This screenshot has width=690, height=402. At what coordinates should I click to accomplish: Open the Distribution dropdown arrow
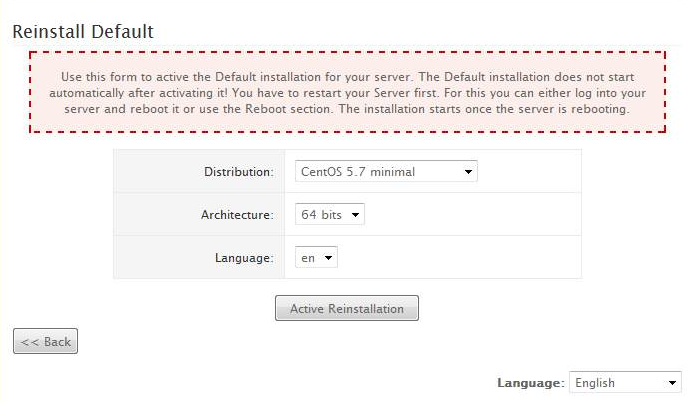pyautogui.click(x=468, y=172)
